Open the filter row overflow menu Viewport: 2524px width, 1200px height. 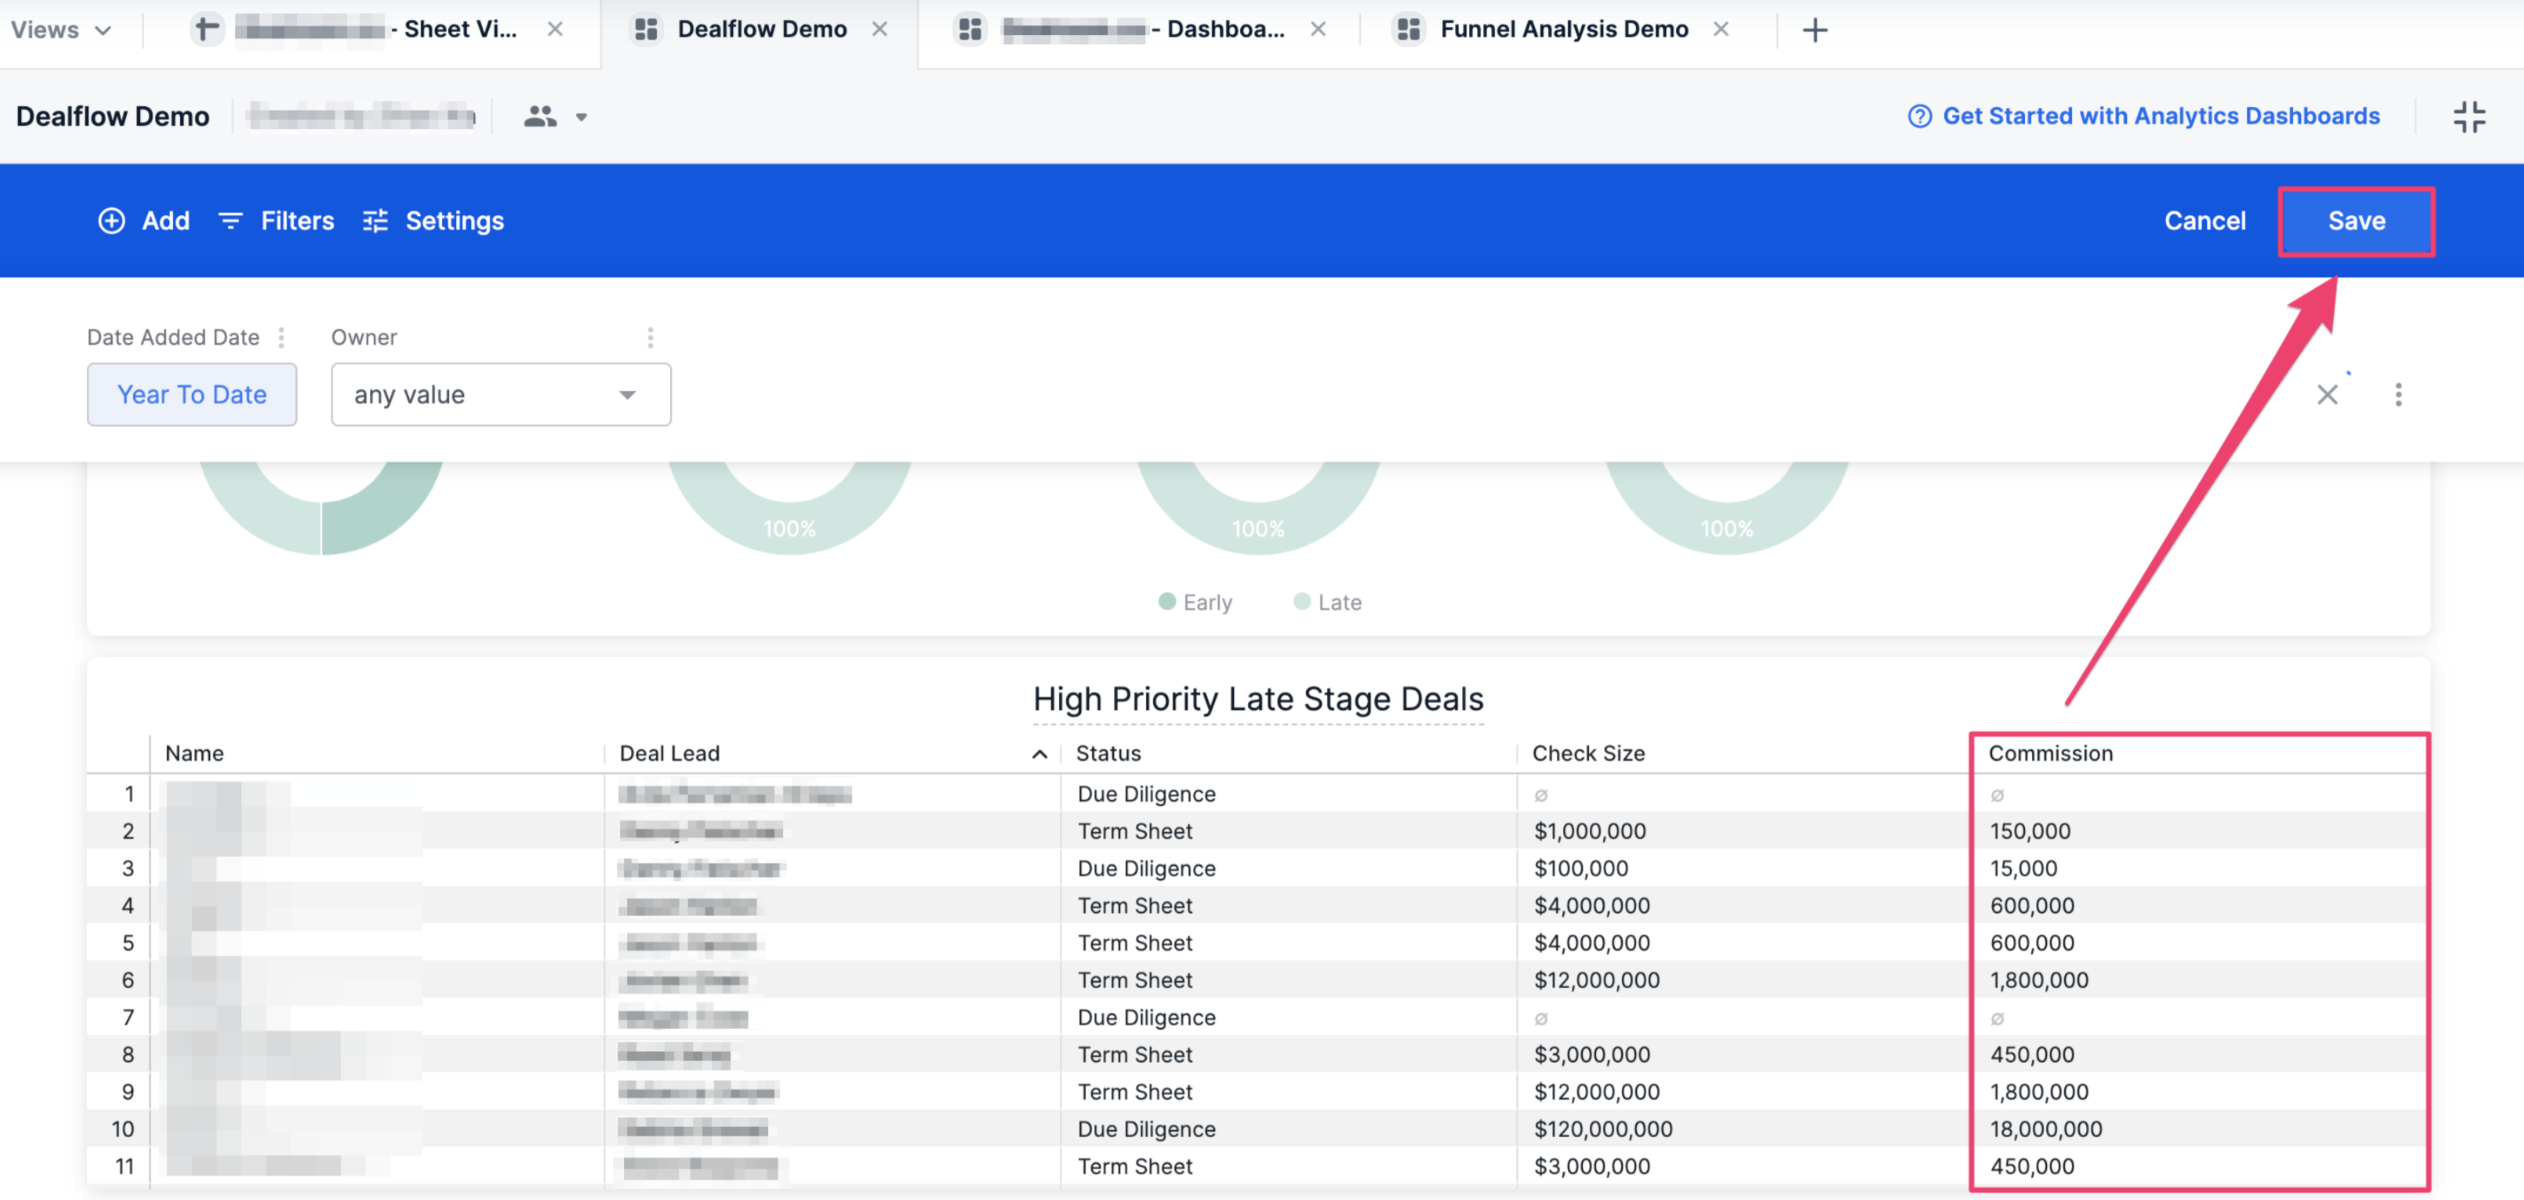(2398, 394)
